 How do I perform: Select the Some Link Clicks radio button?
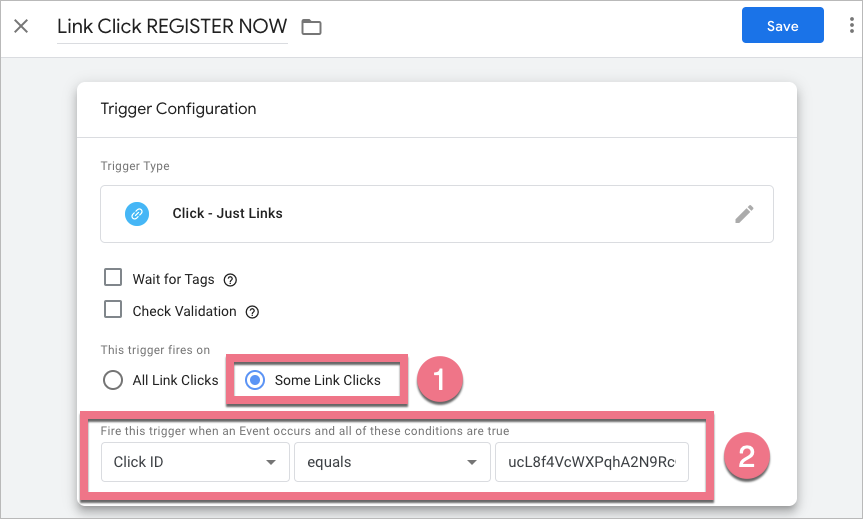(x=255, y=380)
